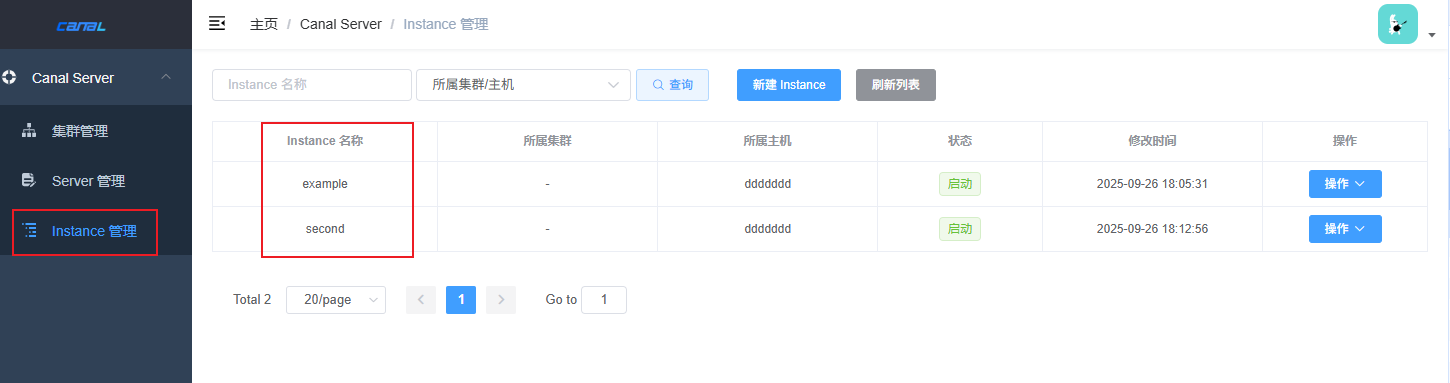Open the 20/page size dropdown
Viewport: 1450px width, 383px height.
pyautogui.click(x=336, y=300)
